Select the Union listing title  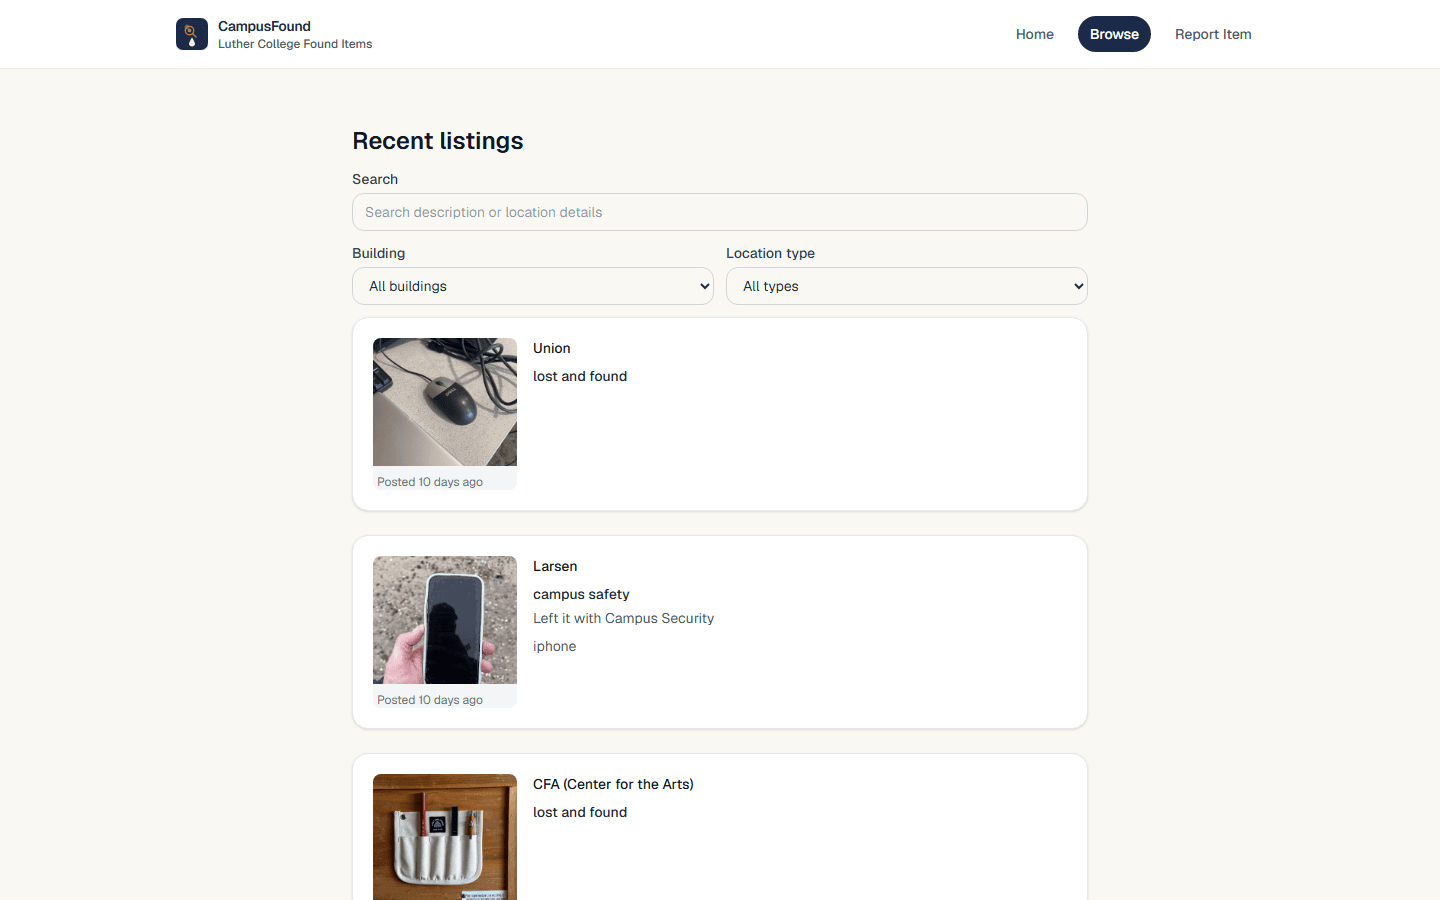(552, 348)
